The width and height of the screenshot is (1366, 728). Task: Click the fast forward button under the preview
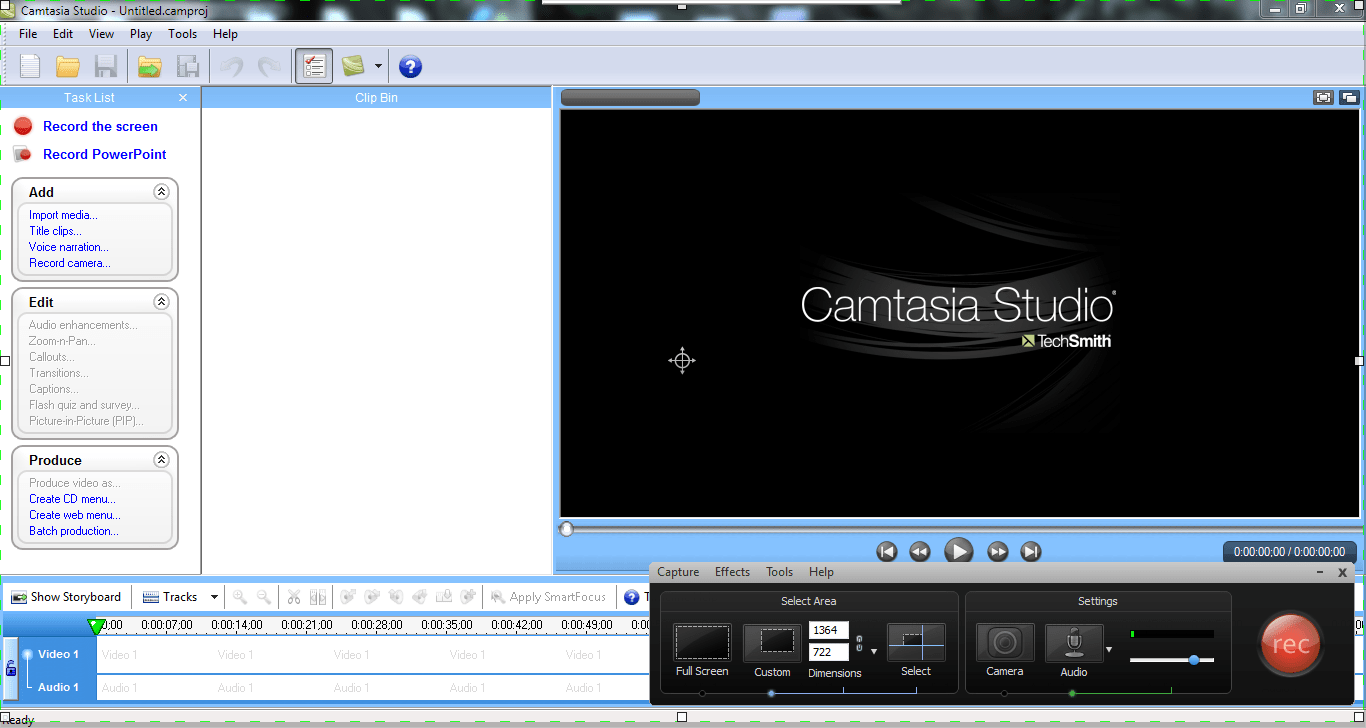(997, 551)
